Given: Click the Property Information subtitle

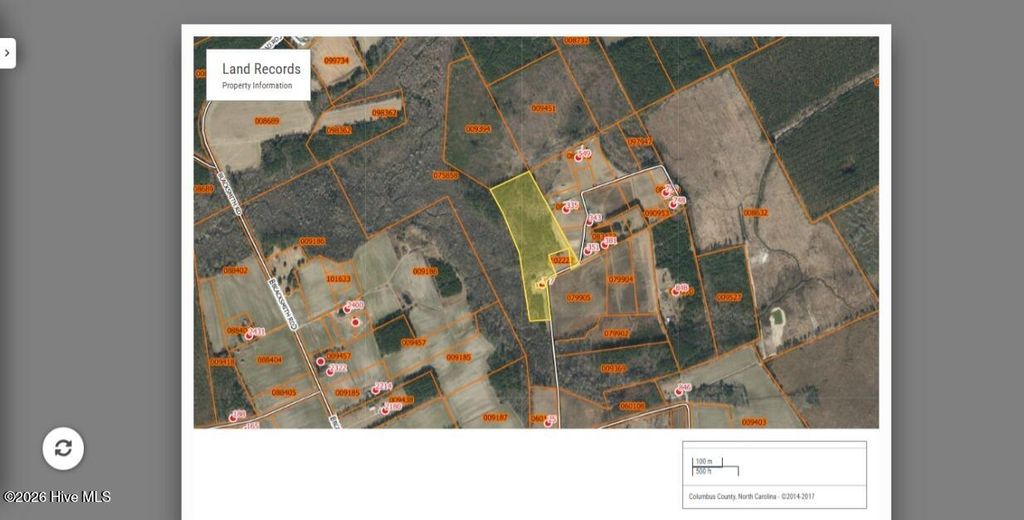Looking at the screenshot, I should [257, 86].
